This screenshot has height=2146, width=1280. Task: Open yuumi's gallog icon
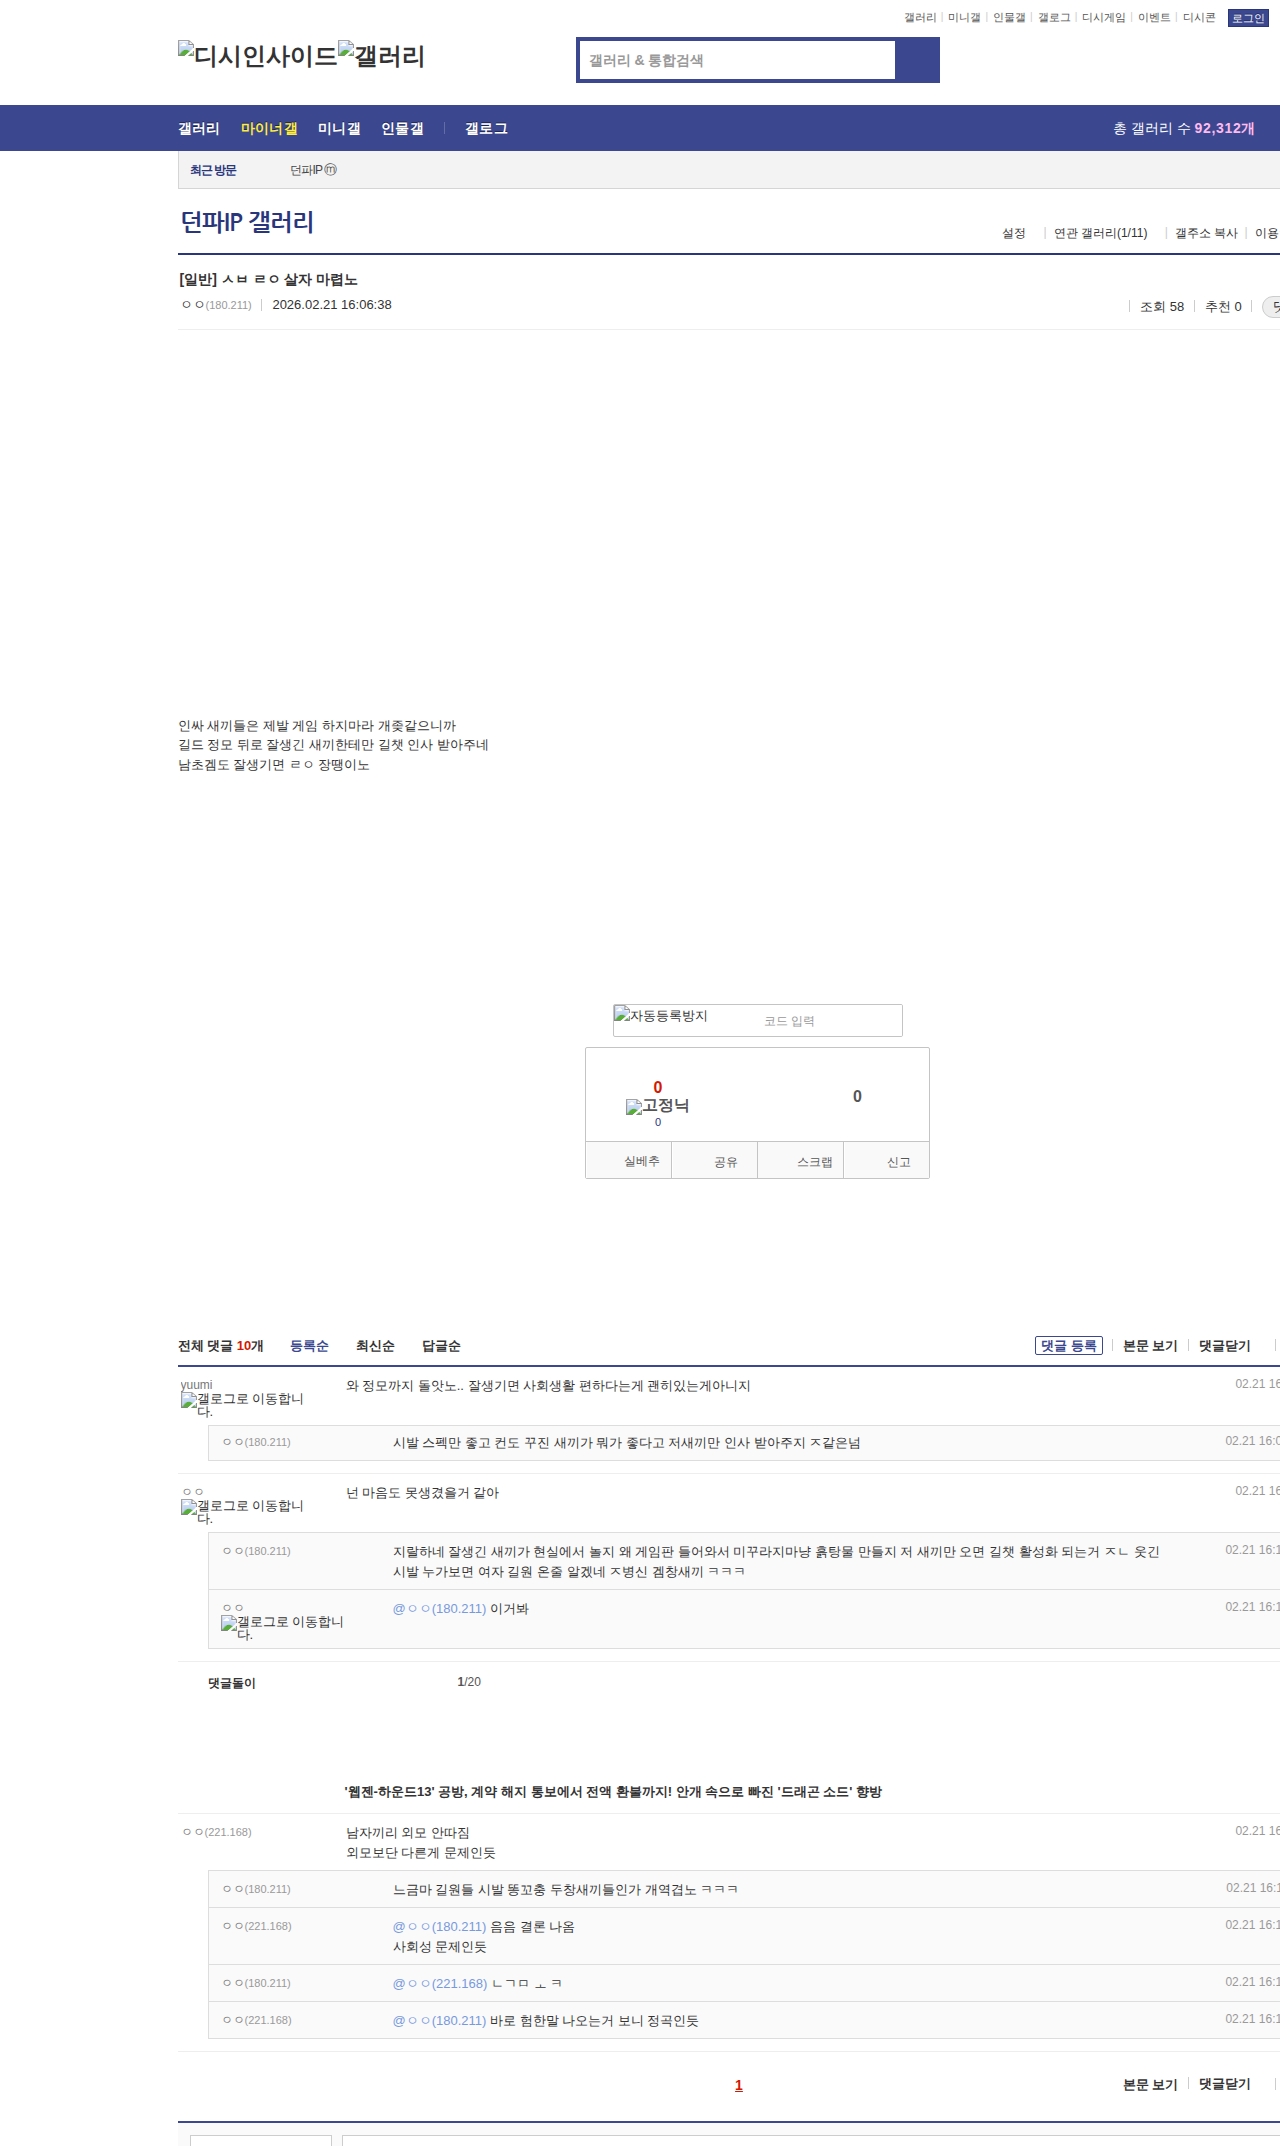coord(242,1405)
